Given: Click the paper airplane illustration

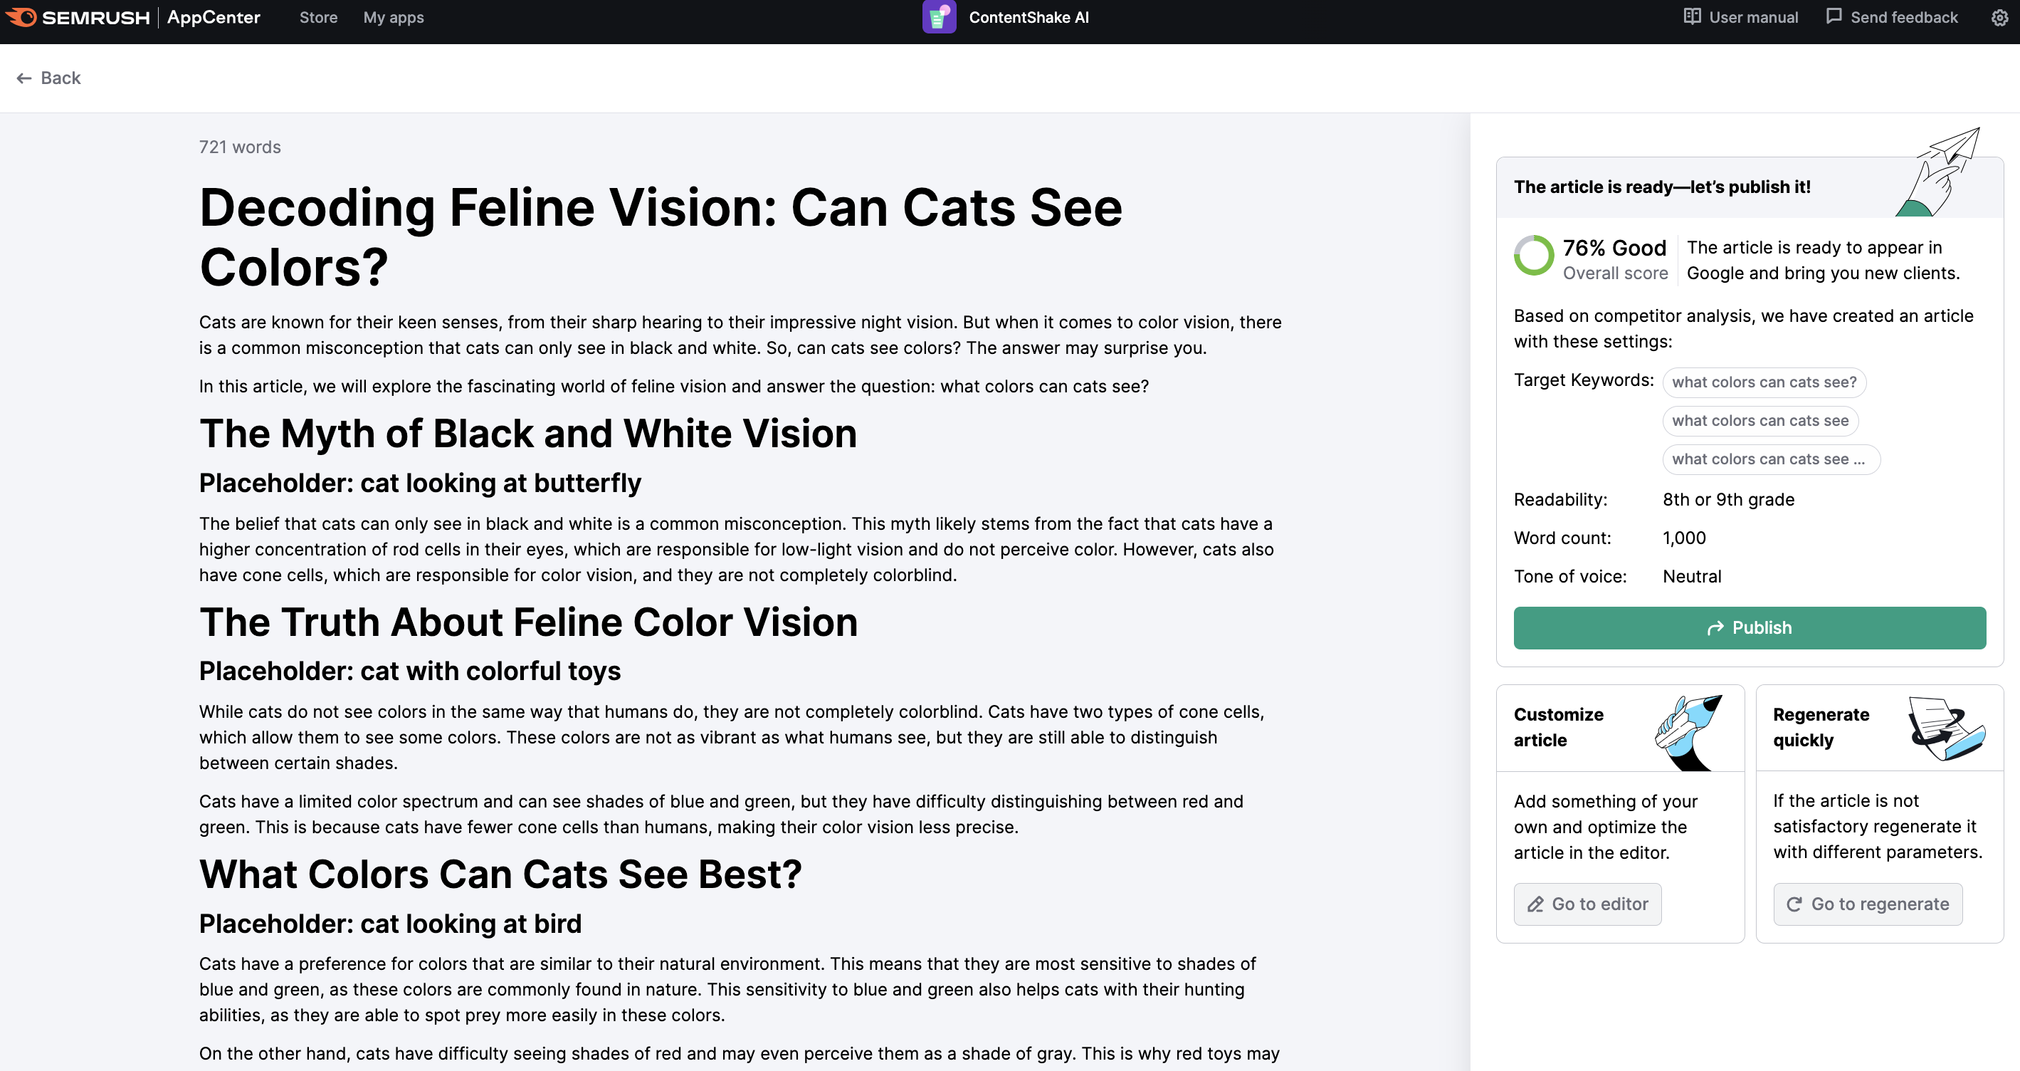Looking at the screenshot, I should 1941,171.
